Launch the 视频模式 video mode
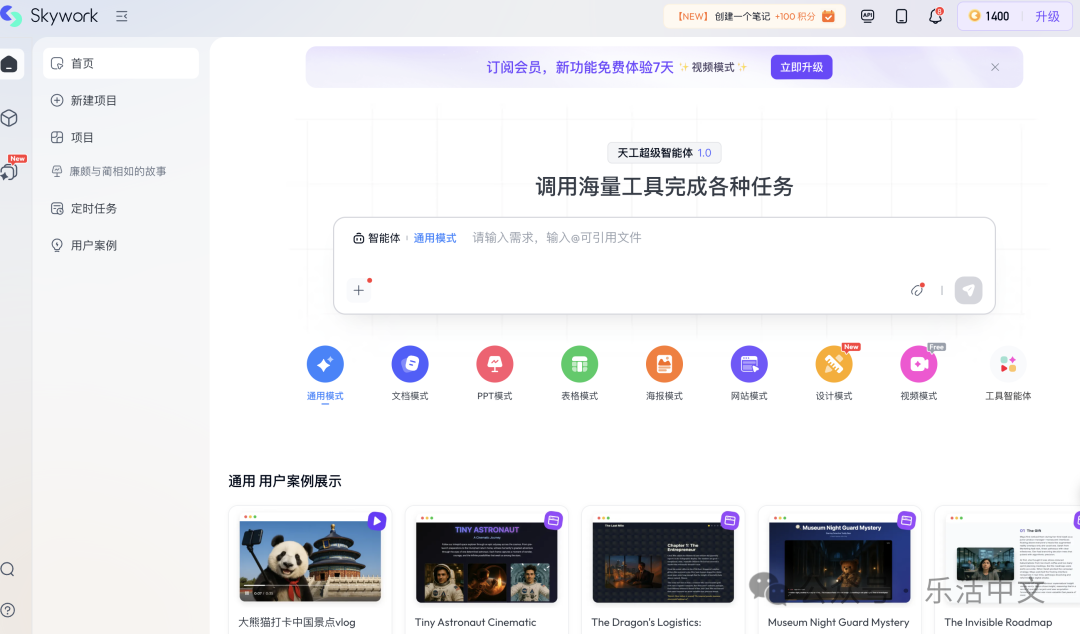The height and width of the screenshot is (634, 1080). tap(919, 364)
